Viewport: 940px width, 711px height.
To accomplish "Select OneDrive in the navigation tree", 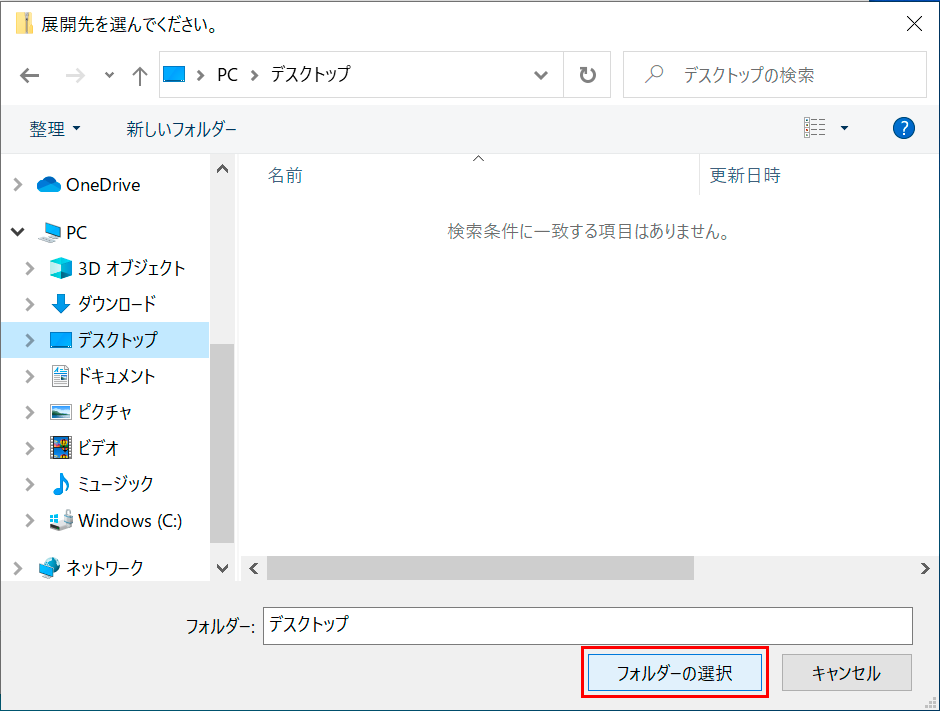I will coord(103,185).
